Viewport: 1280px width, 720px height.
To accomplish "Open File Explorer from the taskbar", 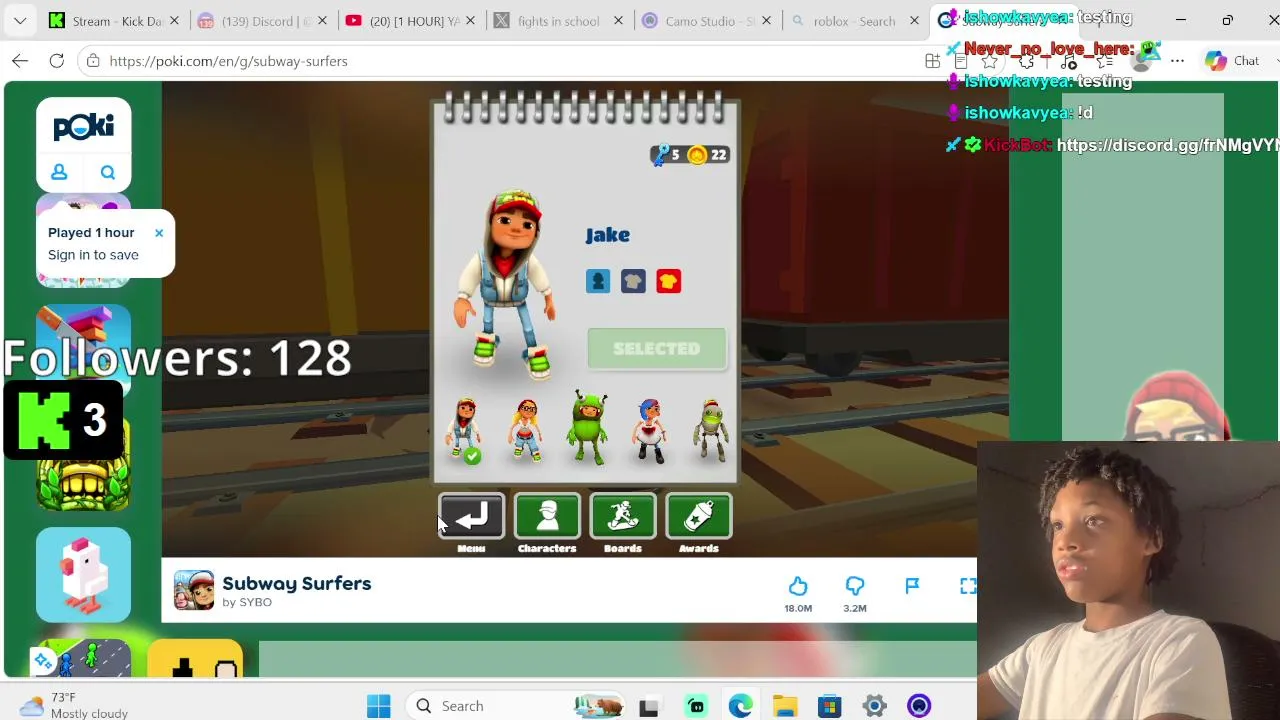I will pyautogui.click(x=785, y=706).
